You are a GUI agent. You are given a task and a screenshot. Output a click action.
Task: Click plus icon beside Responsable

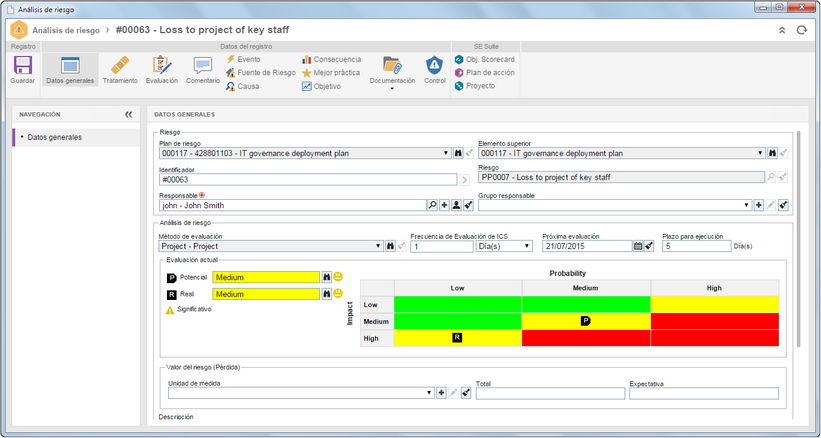coord(445,206)
